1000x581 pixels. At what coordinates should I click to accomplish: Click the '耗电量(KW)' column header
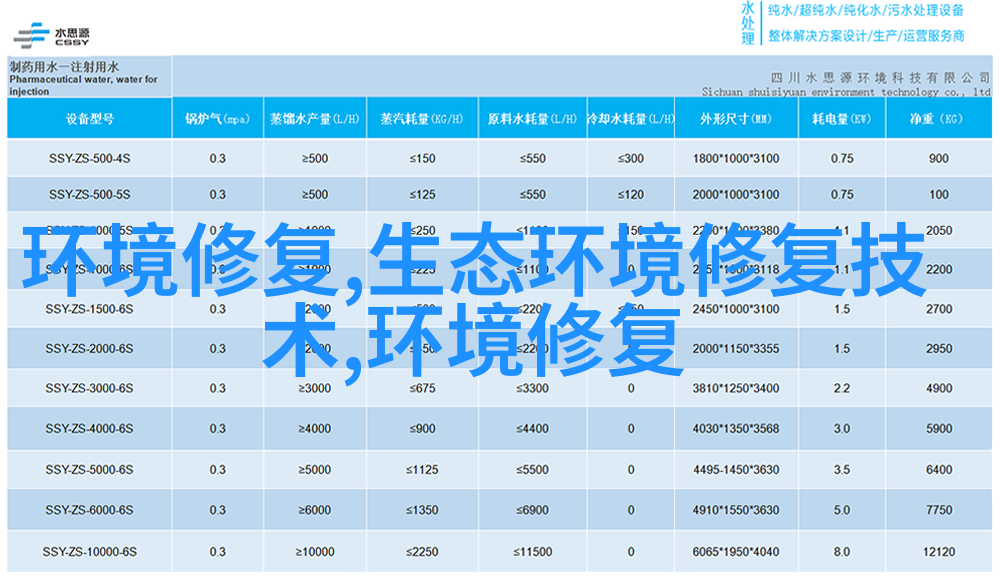point(841,119)
